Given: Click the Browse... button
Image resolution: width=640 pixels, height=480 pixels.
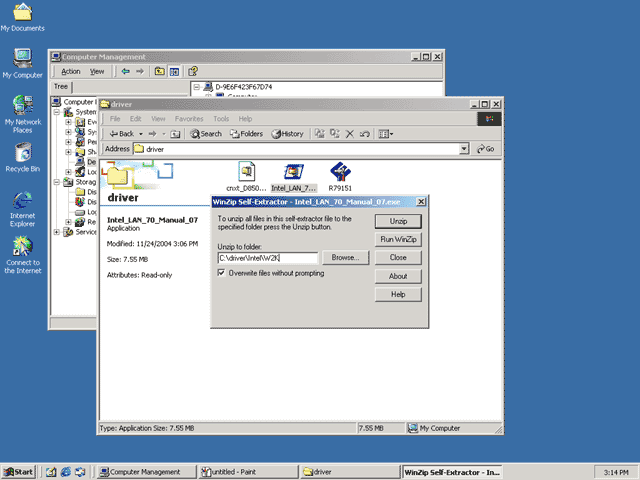Looking at the screenshot, I should (x=345, y=258).
